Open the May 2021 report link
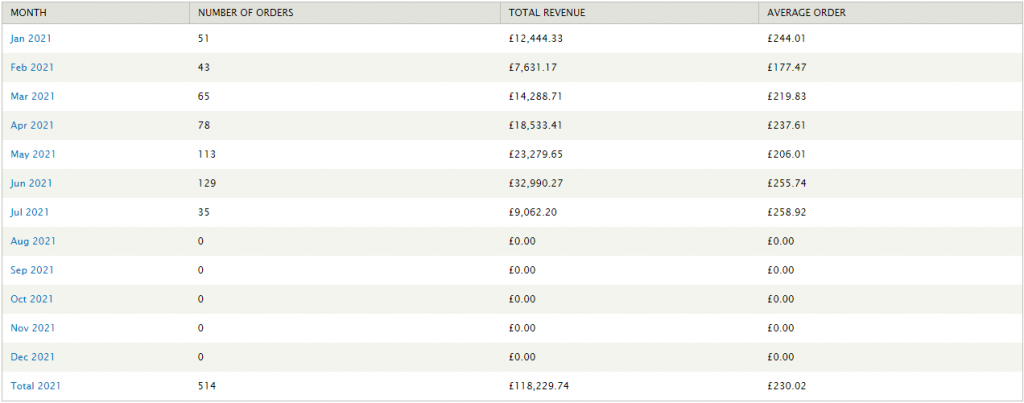Screen dimensions: 1024x403 coord(33,154)
